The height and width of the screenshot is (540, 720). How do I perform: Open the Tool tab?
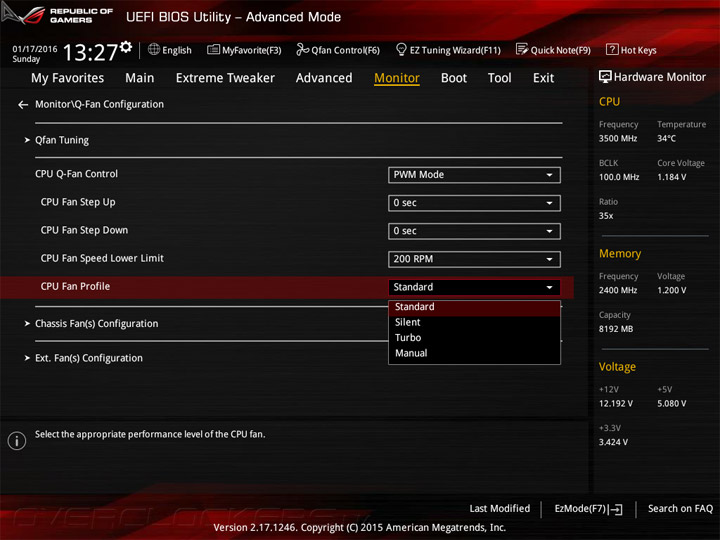pos(499,78)
